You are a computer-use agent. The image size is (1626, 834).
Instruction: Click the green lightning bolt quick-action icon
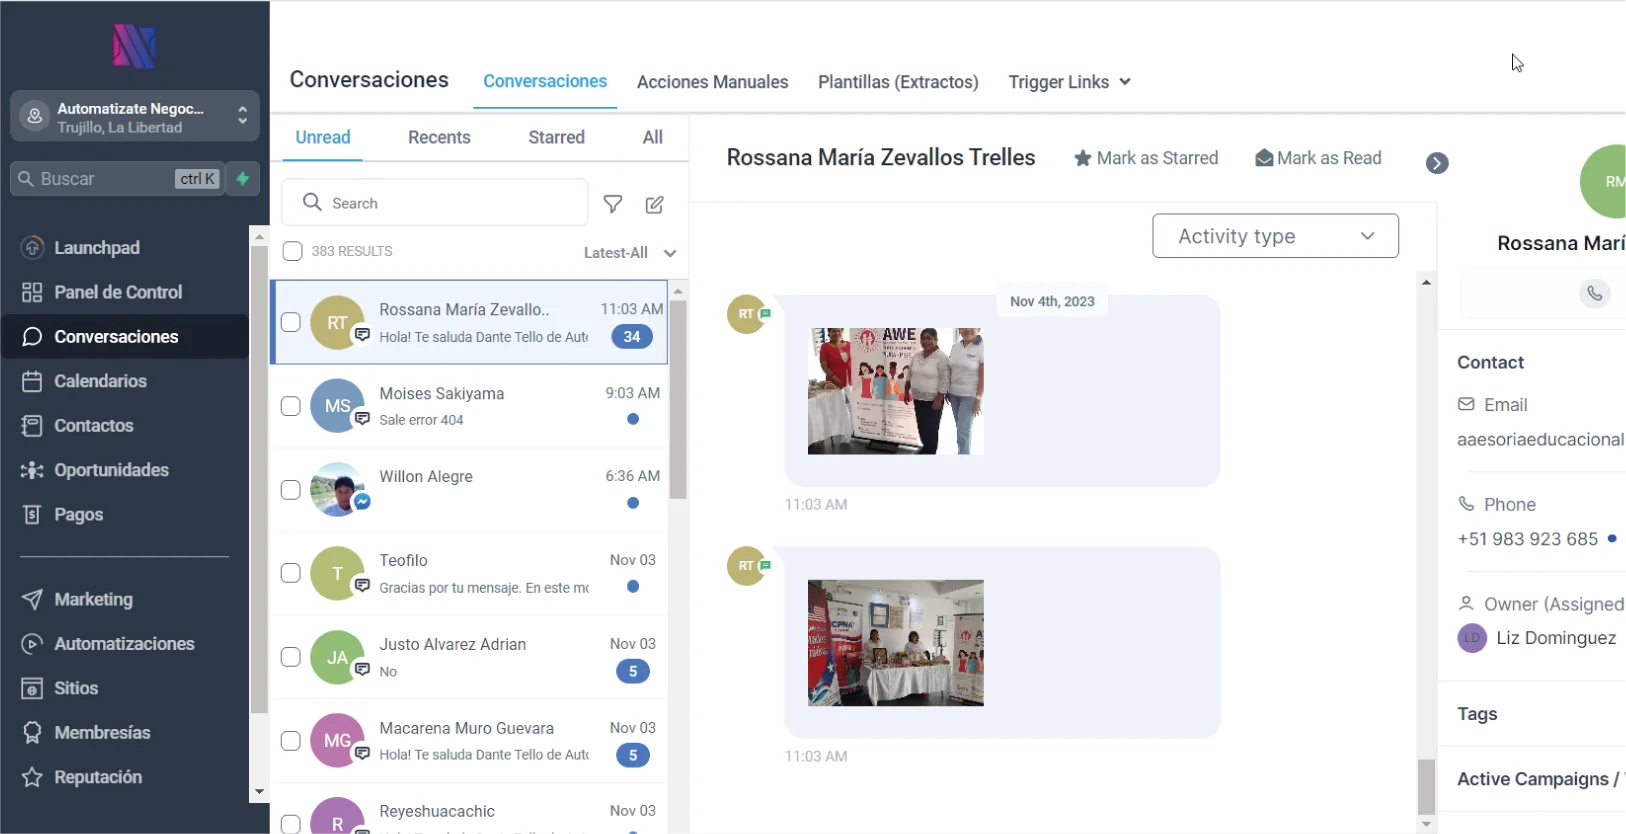coord(243,179)
